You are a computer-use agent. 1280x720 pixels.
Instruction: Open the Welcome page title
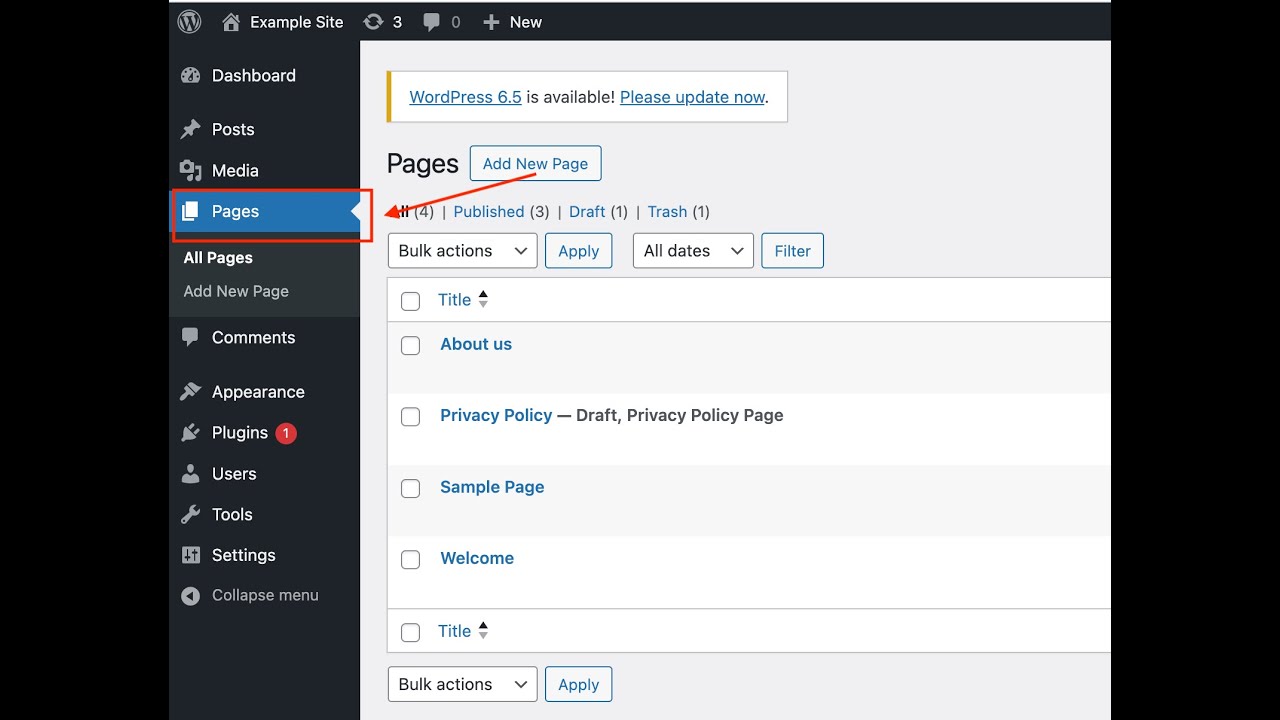pyautogui.click(x=477, y=558)
